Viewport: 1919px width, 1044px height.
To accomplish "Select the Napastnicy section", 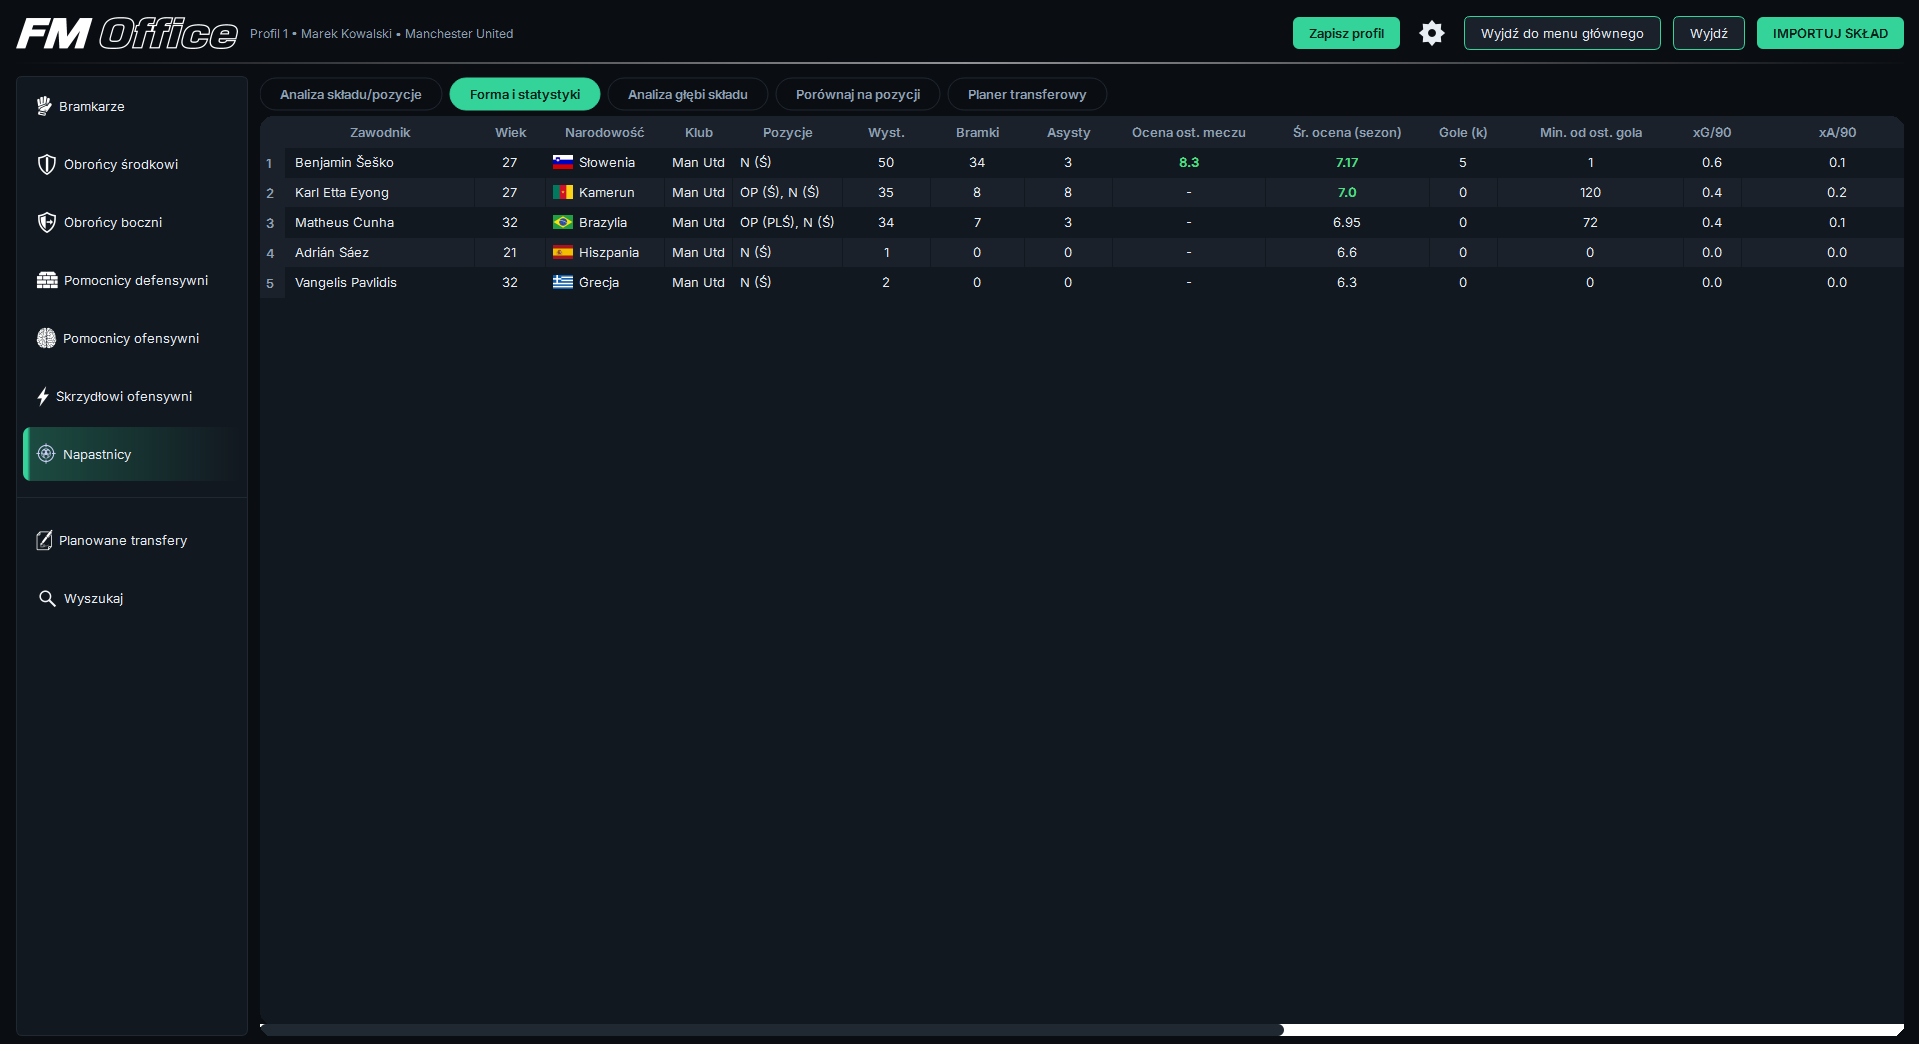I will point(132,454).
